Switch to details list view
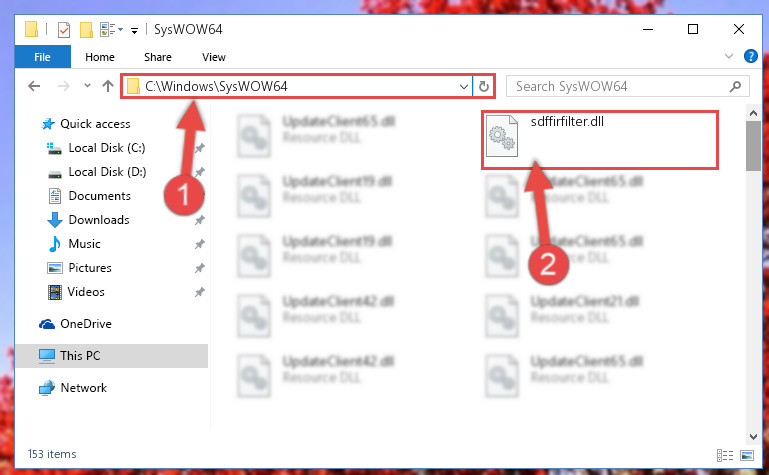Viewport: 769px width, 475px height. pyautogui.click(x=725, y=455)
